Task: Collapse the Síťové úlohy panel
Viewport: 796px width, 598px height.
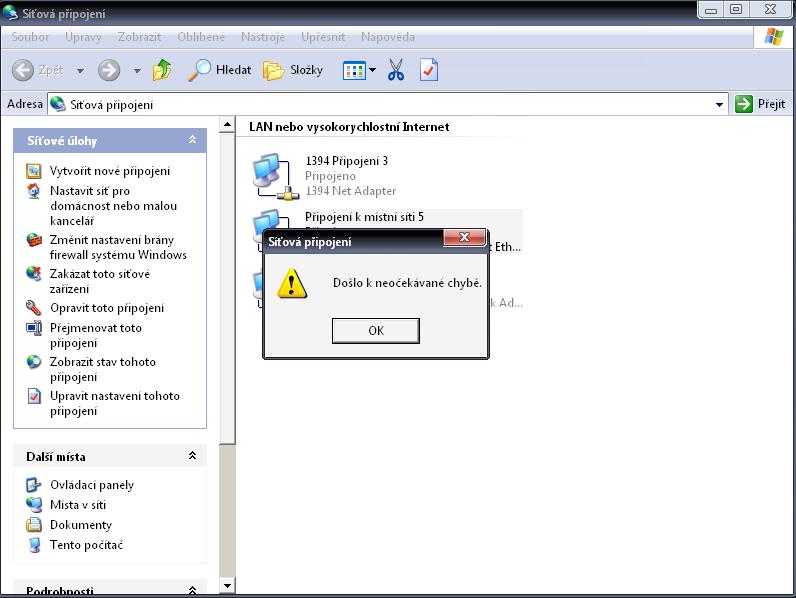Action: [192, 141]
